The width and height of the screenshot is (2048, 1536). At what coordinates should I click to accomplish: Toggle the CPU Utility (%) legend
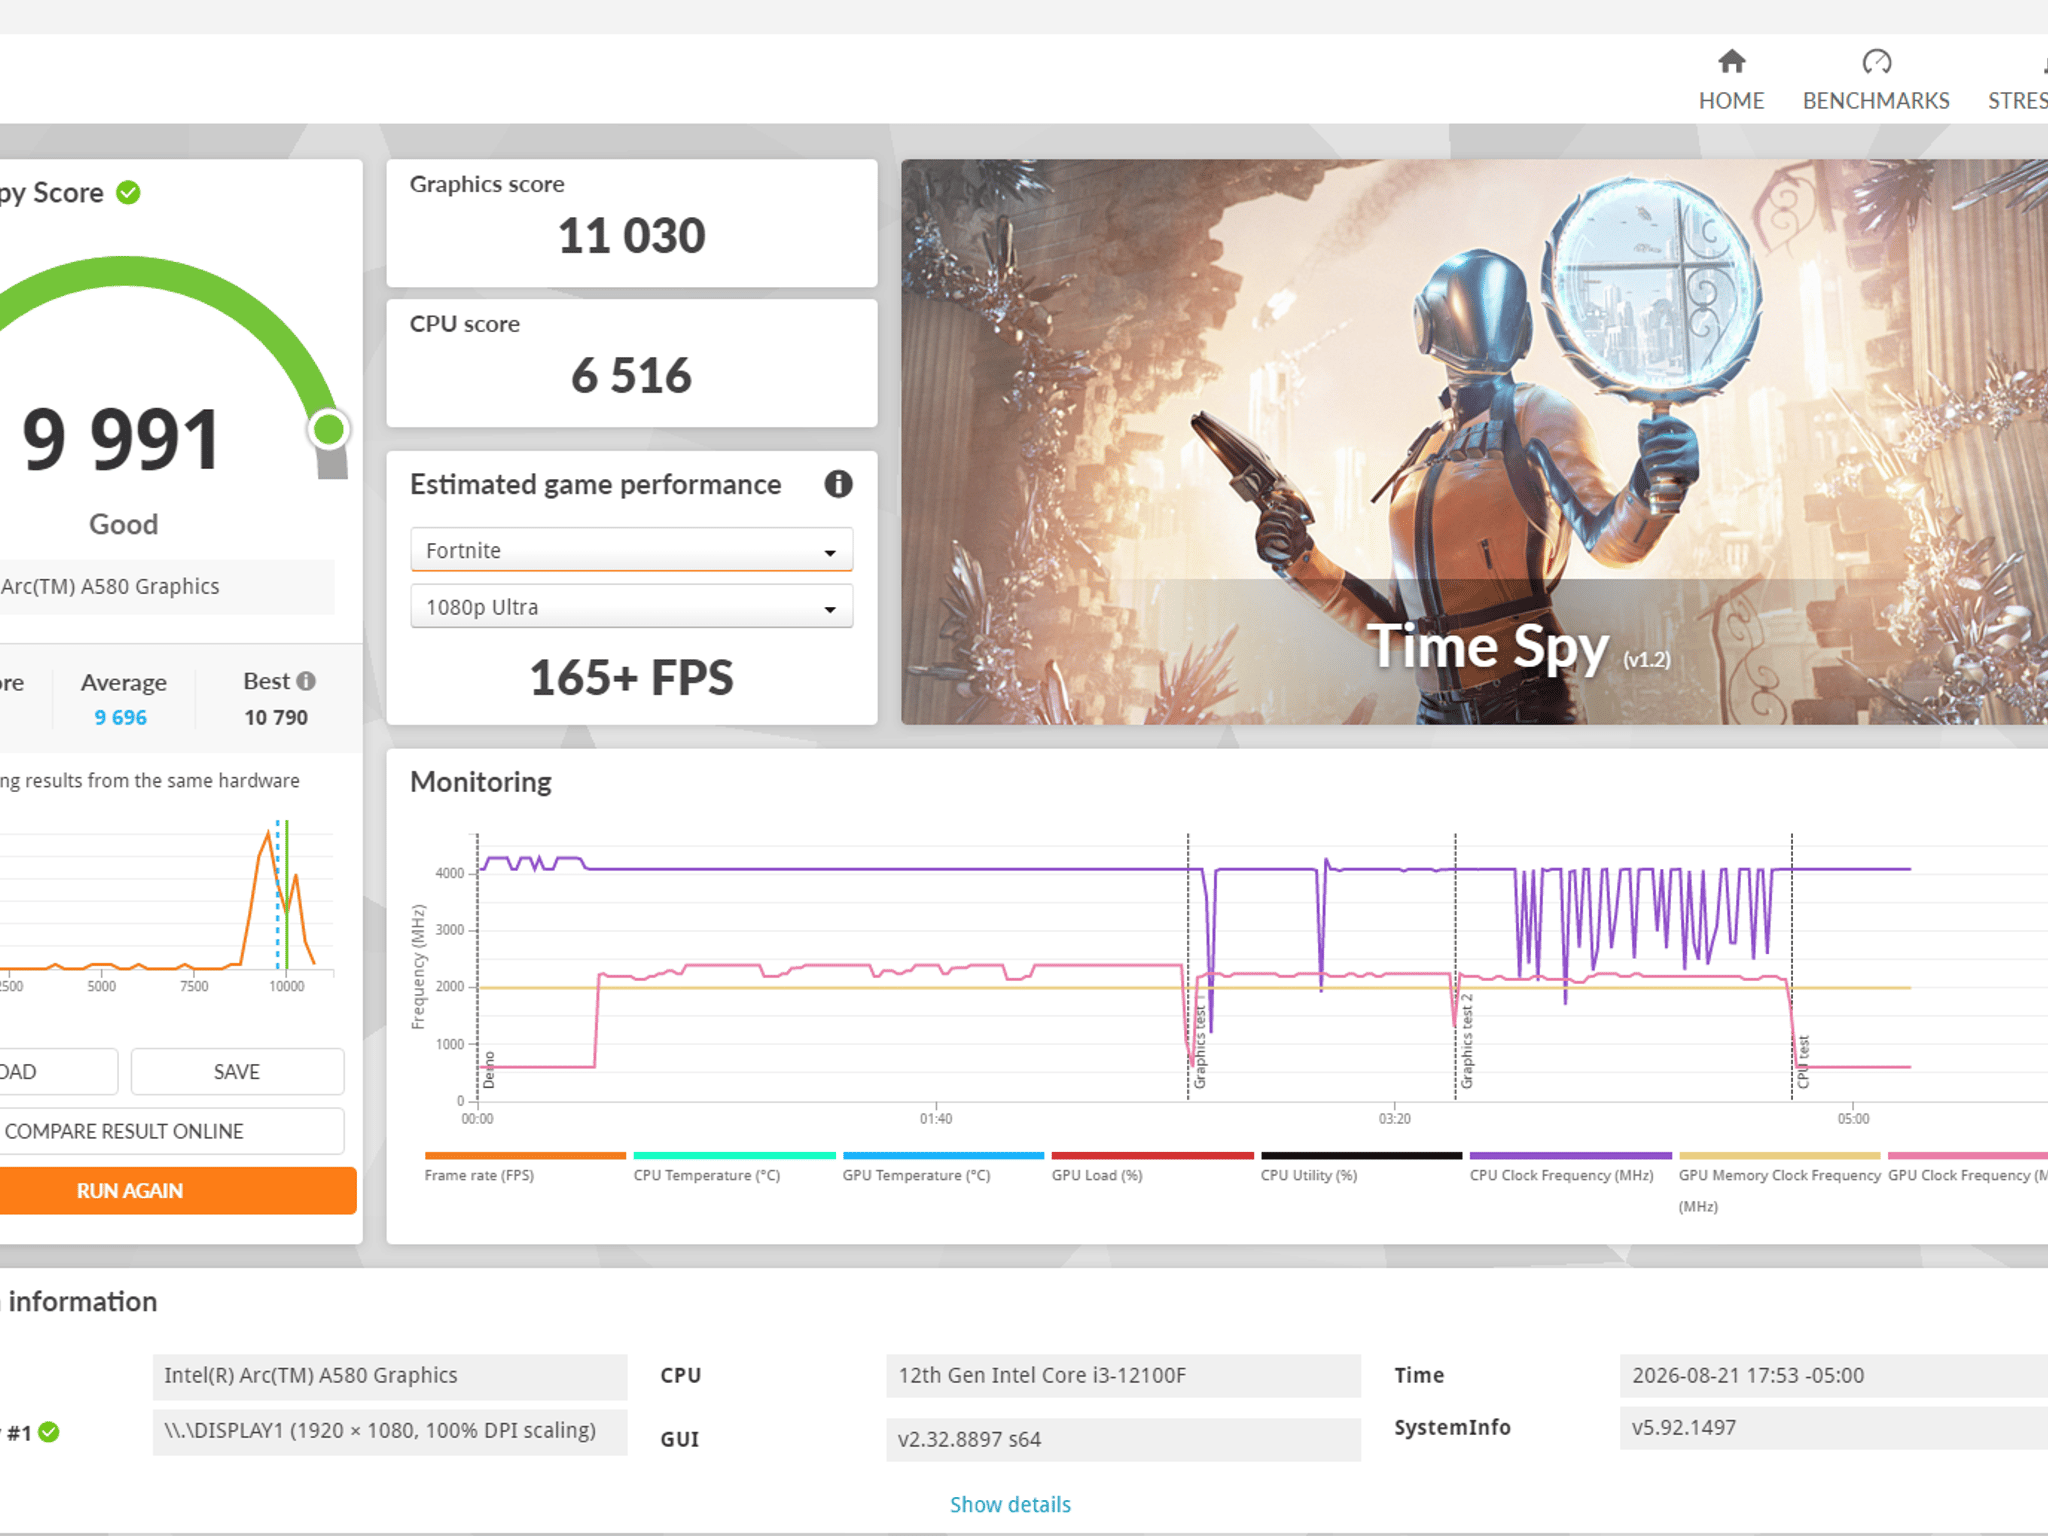coord(1361,1168)
